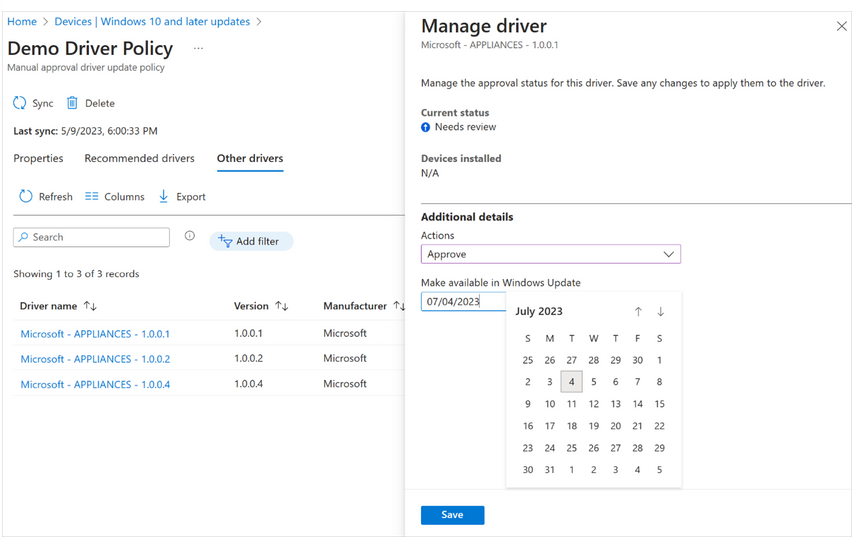Open the Columns chooser
The height and width of the screenshot is (540, 853).
click(x=114, y=197)
